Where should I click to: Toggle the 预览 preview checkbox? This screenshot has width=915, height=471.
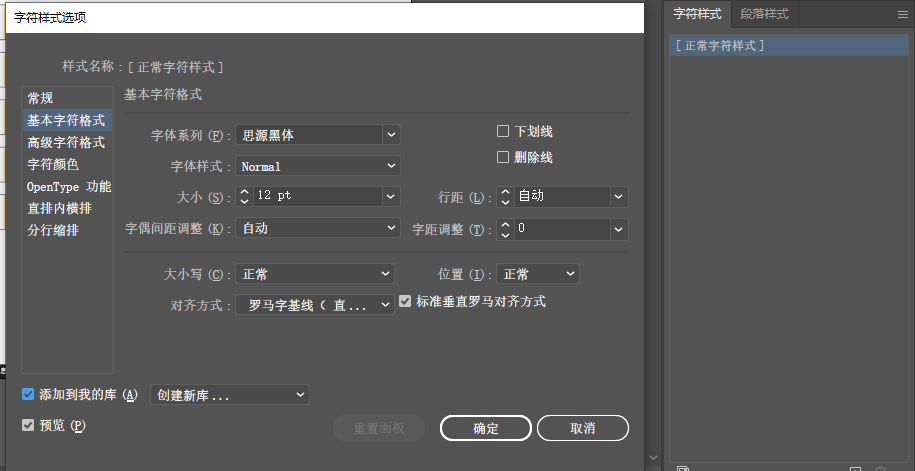[x=28, y=425]
